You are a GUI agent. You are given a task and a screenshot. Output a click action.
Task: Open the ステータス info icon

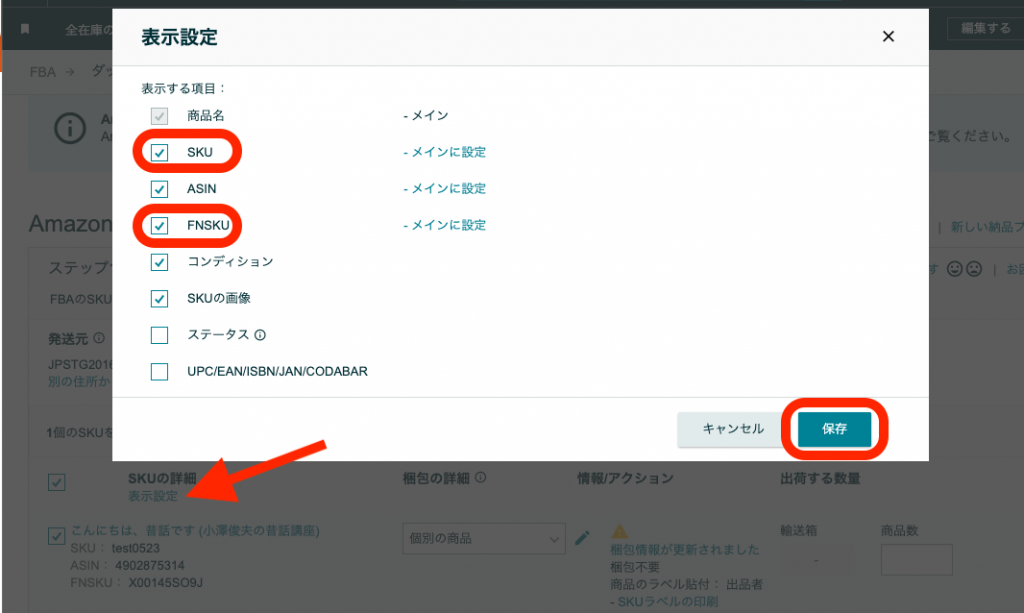coord(260,335)
